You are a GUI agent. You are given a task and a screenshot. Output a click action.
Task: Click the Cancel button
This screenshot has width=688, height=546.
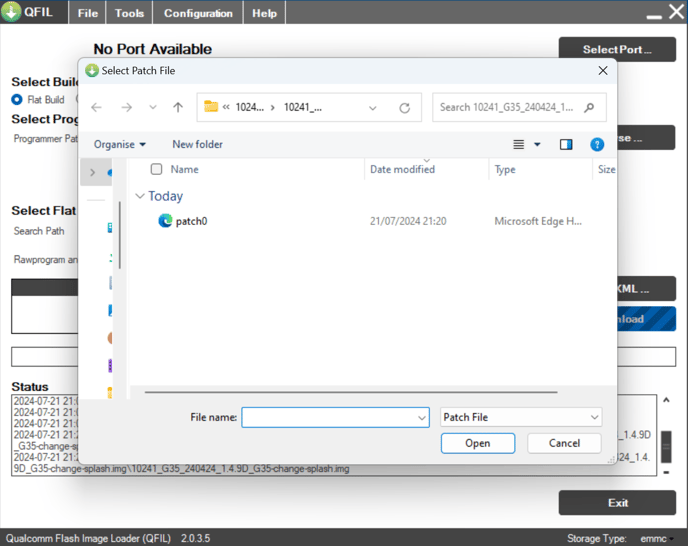564,443
